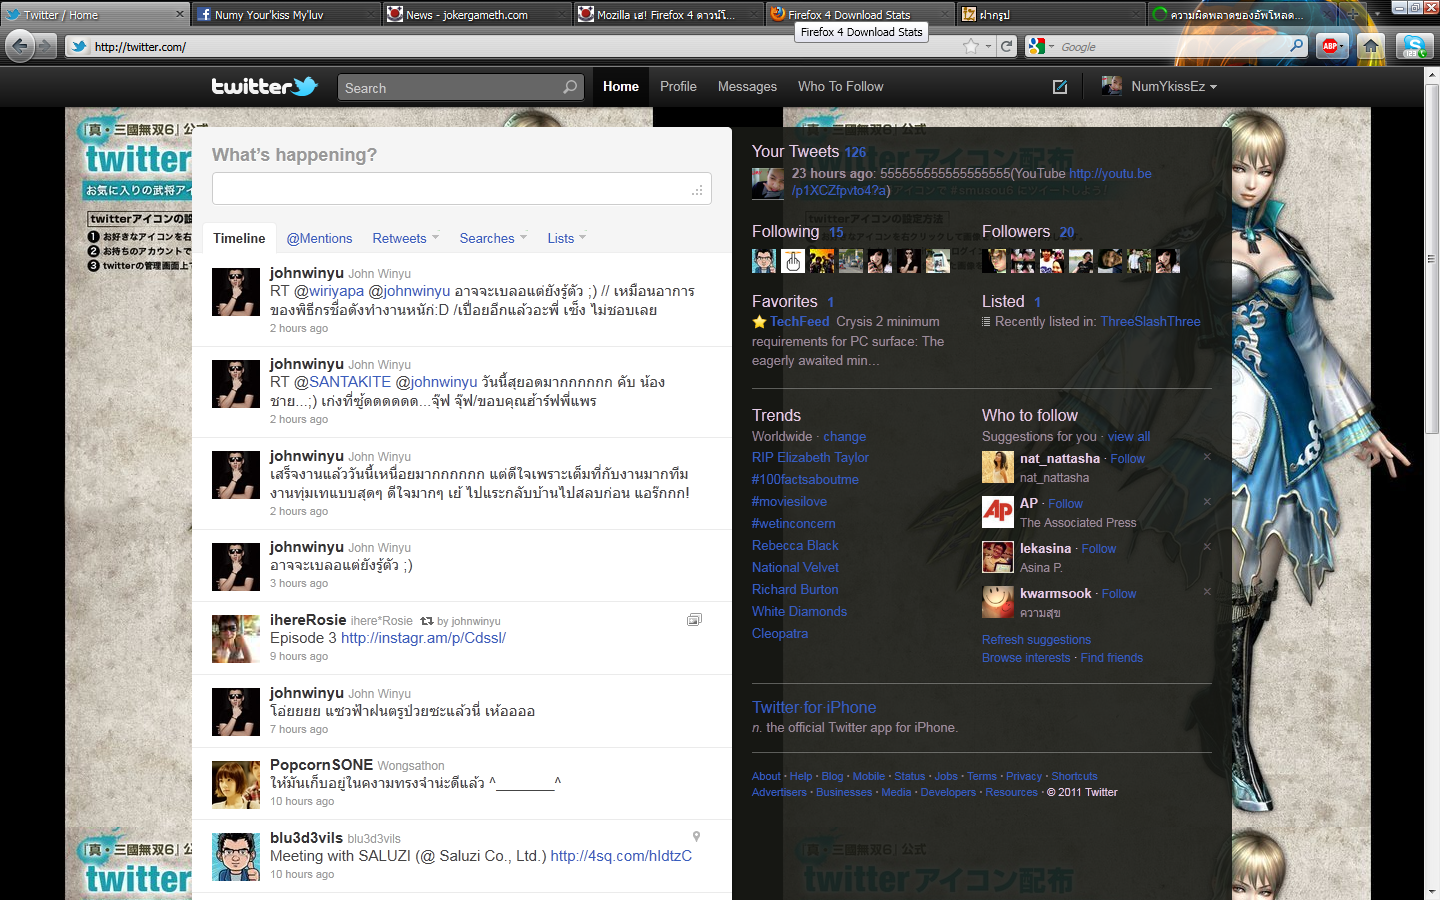This screenshot has height=900, width=1440.
Task: Follow nat_nattasha from suggestions
Action: (1127, 459)
